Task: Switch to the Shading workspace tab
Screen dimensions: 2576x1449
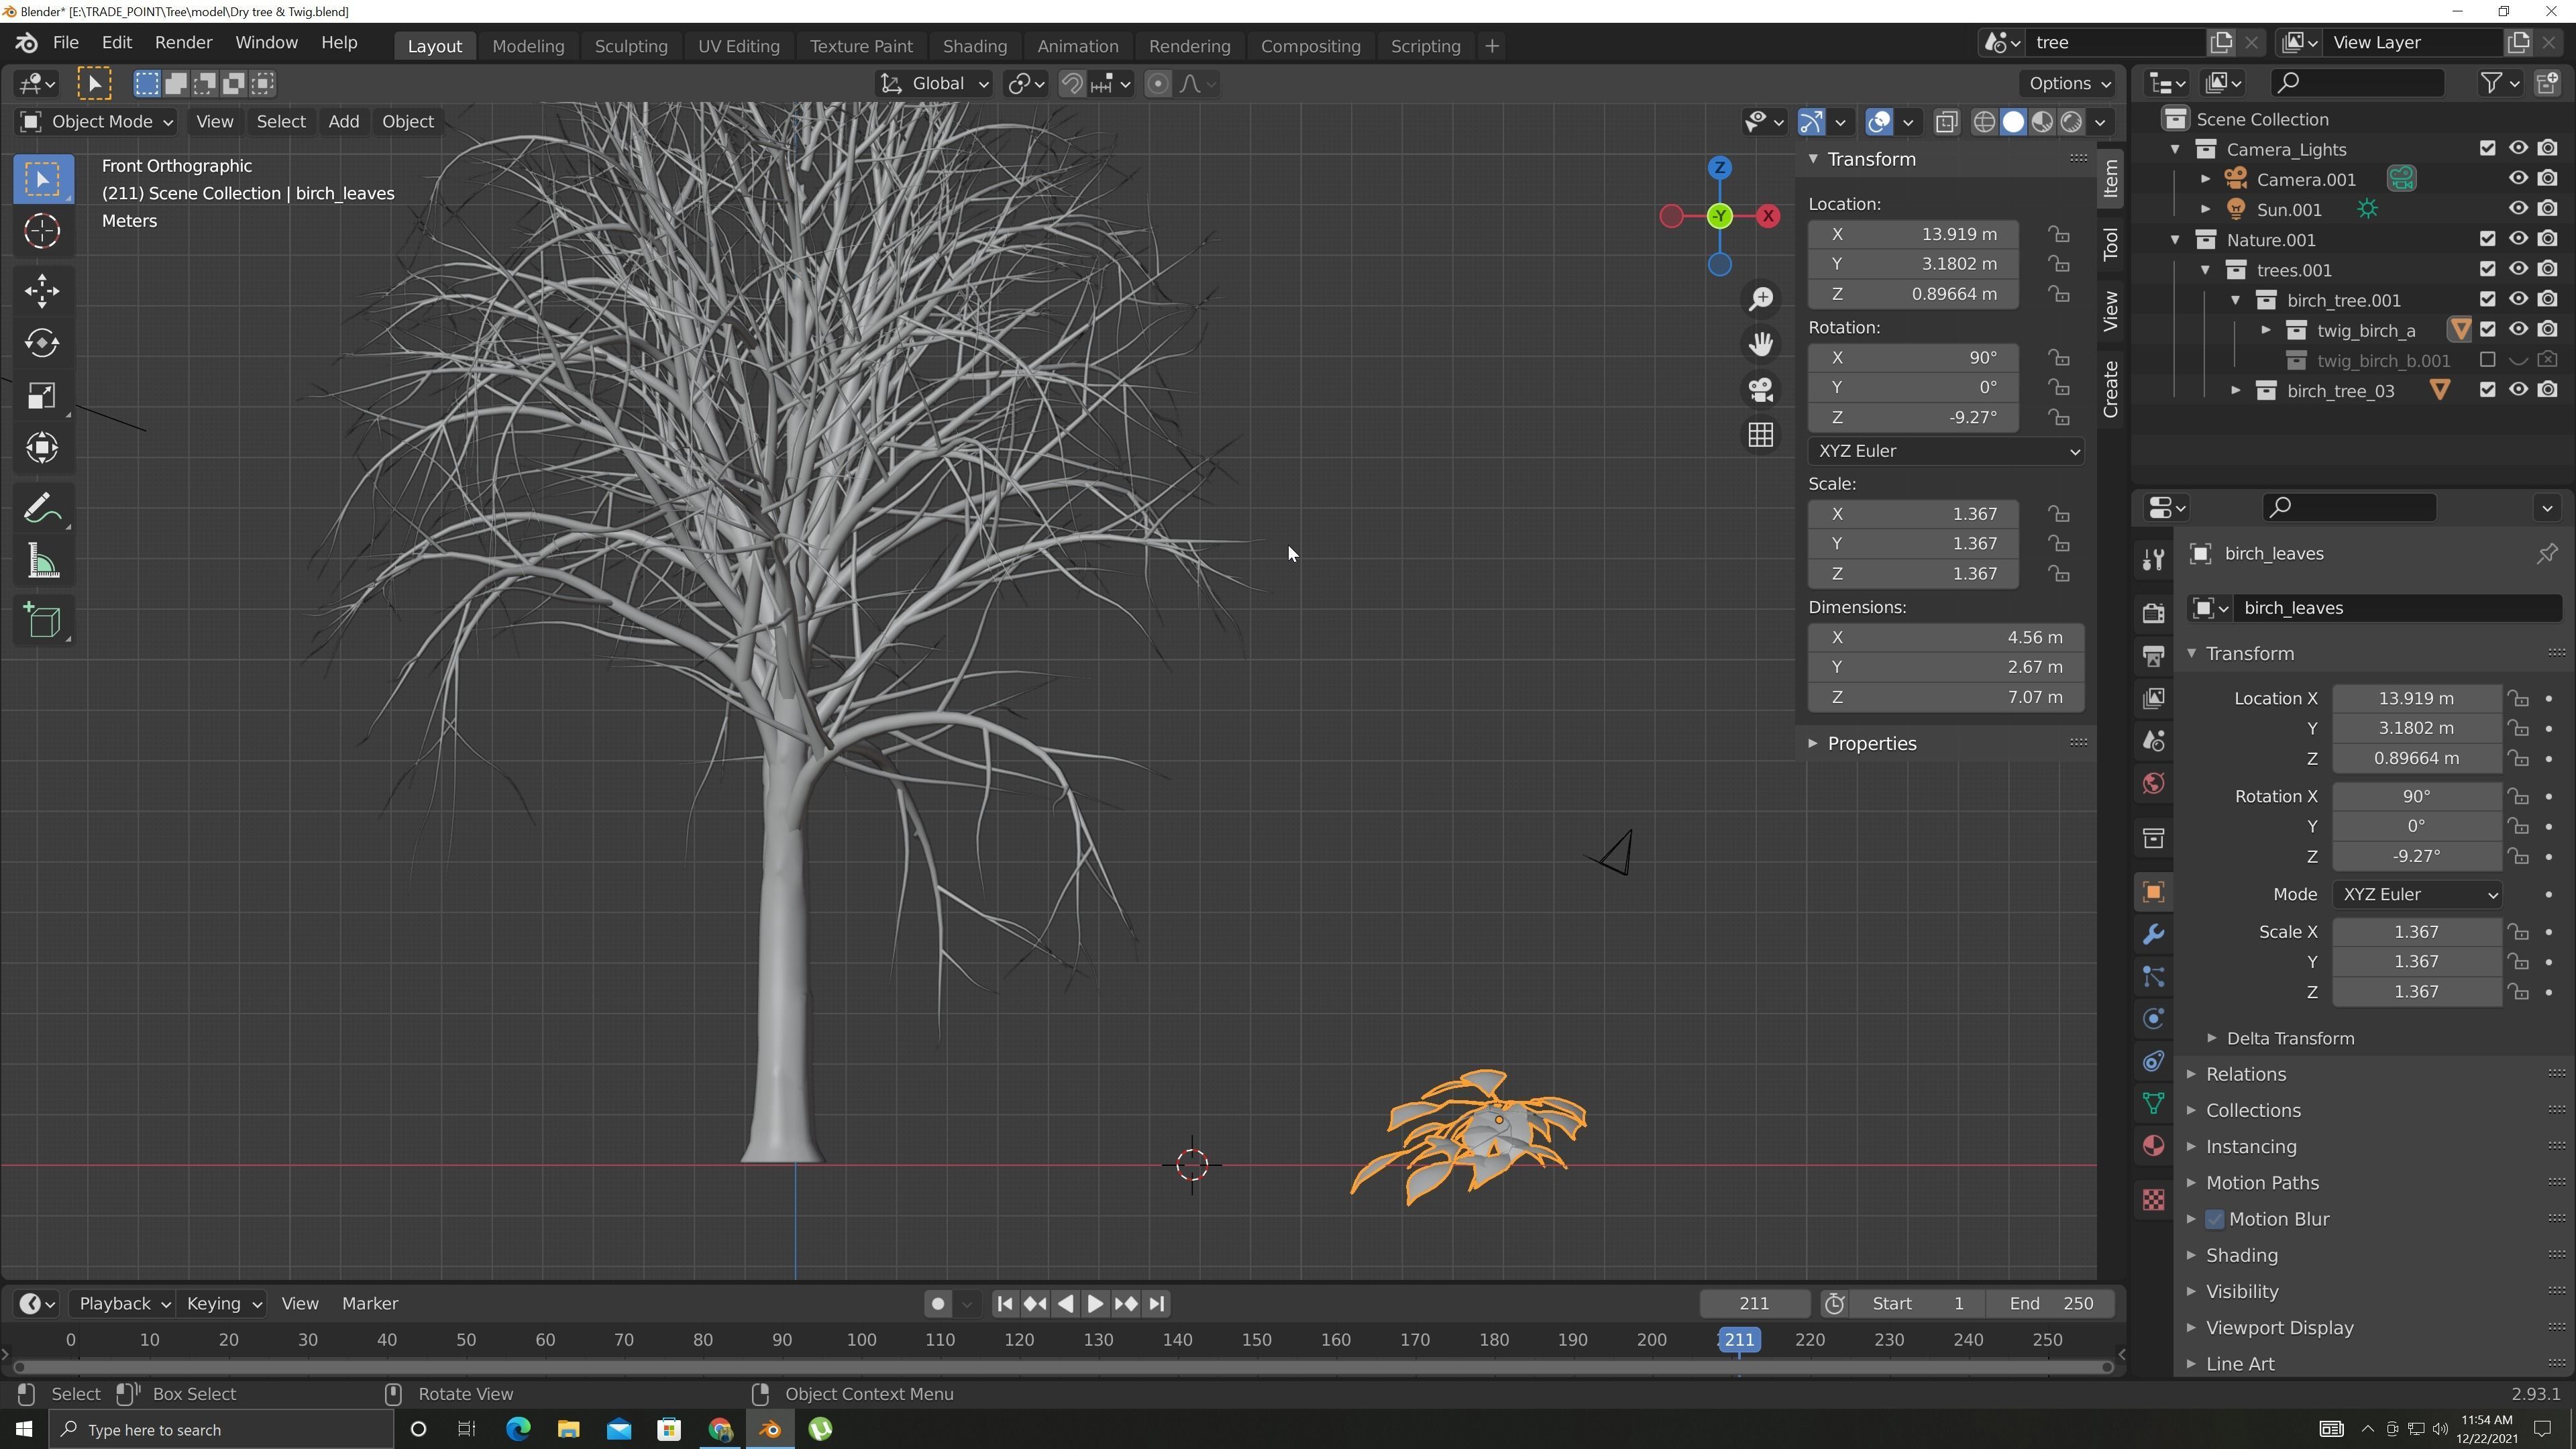Action: coord(975,46)
